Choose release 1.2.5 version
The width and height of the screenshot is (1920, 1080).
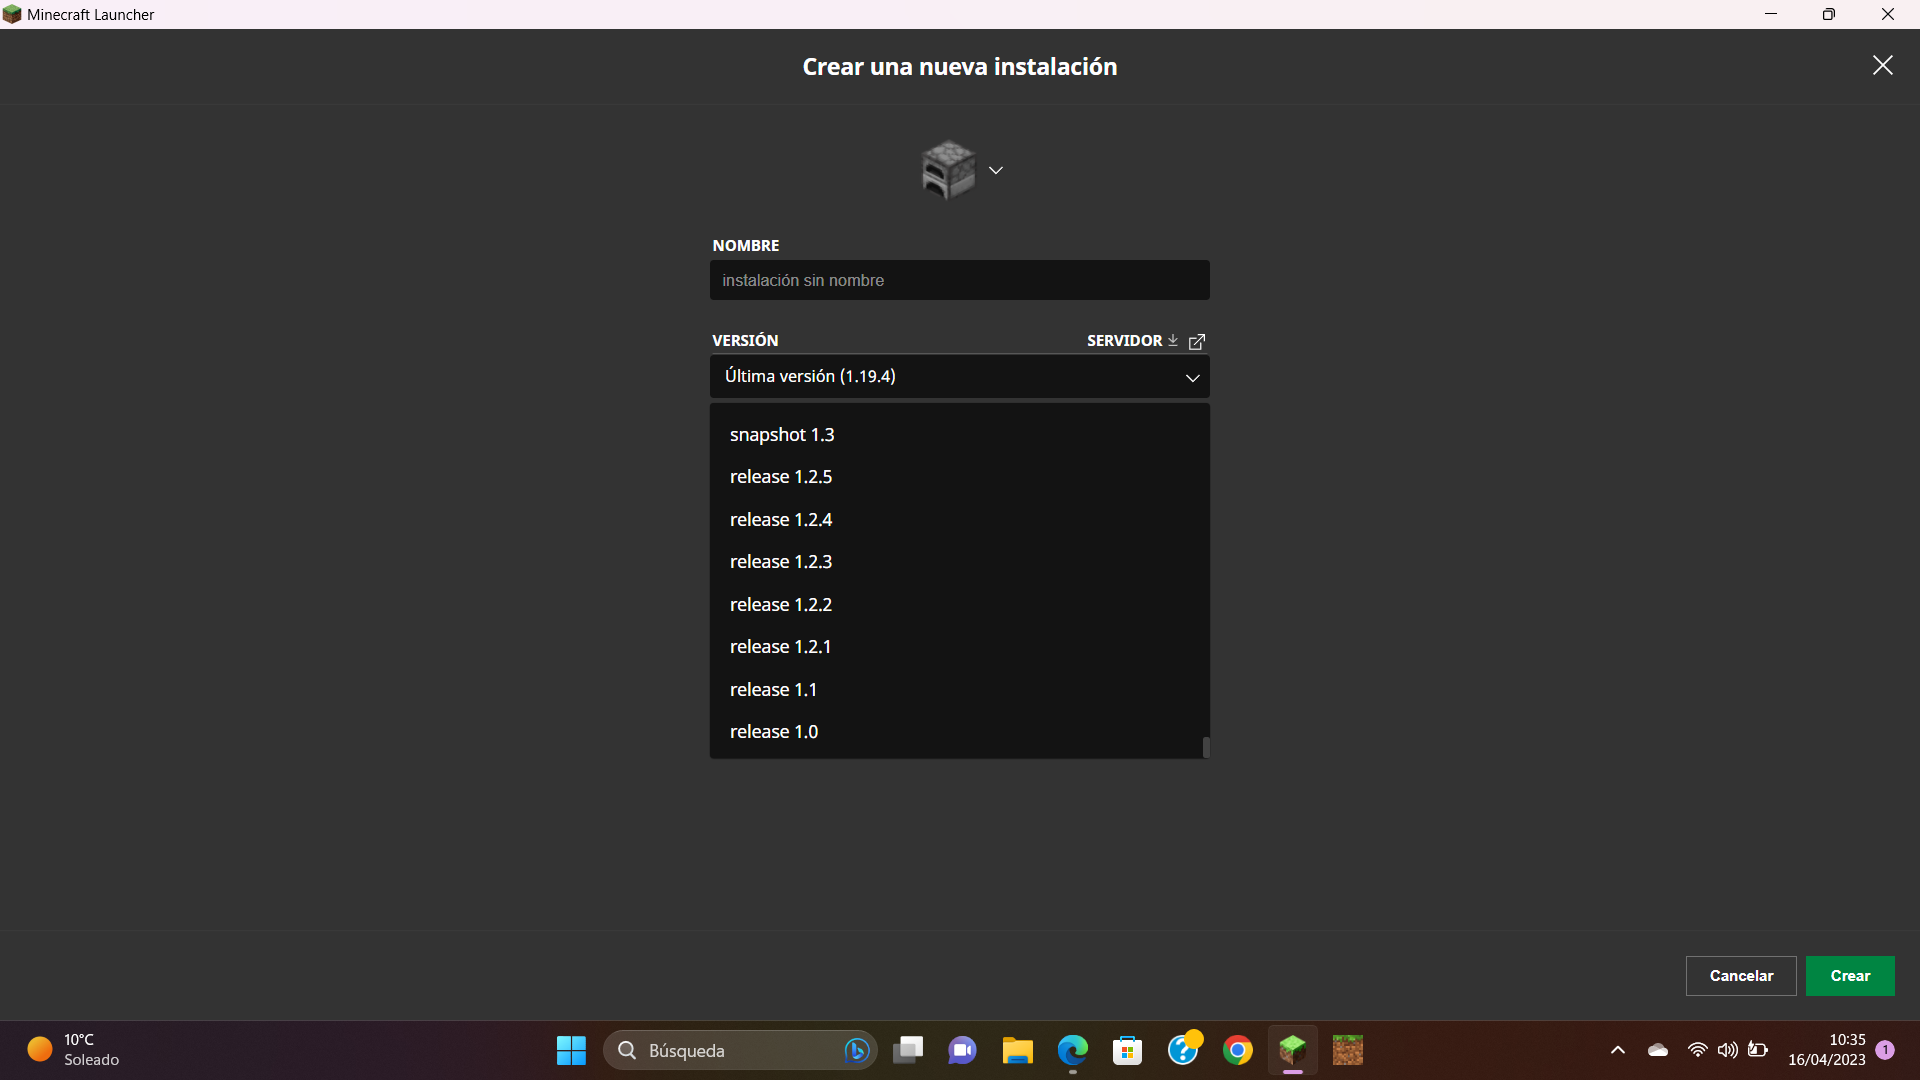click(x=781, y=477)
